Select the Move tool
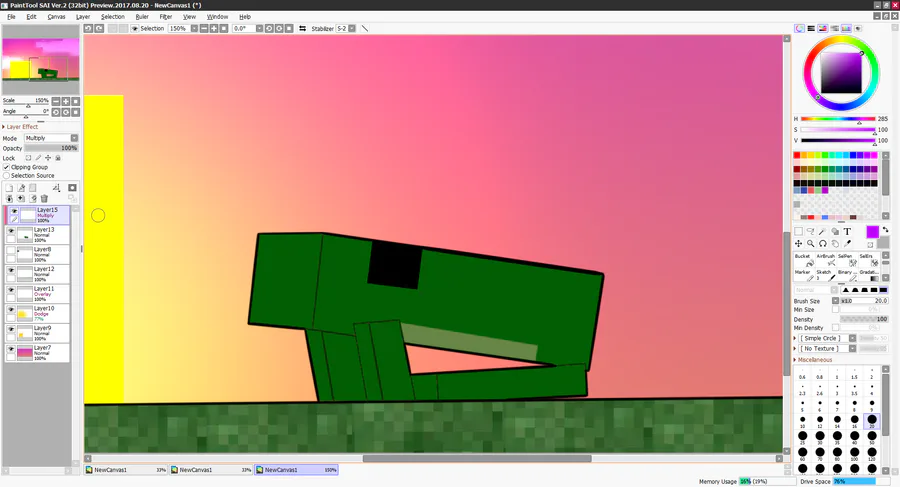The image size is (900, 487). [798, 244]
